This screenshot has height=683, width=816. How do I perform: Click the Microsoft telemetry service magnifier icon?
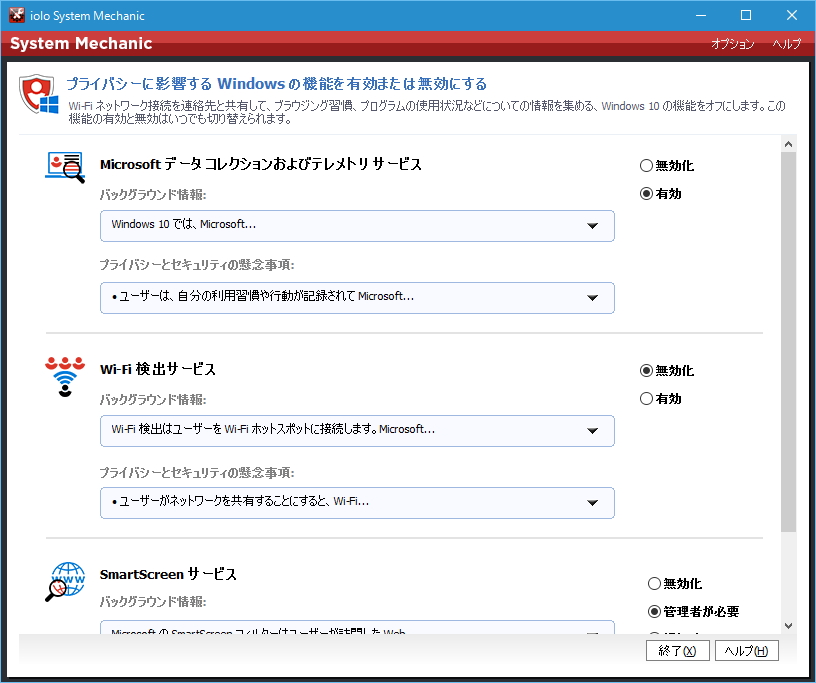(x=65, y=167)
